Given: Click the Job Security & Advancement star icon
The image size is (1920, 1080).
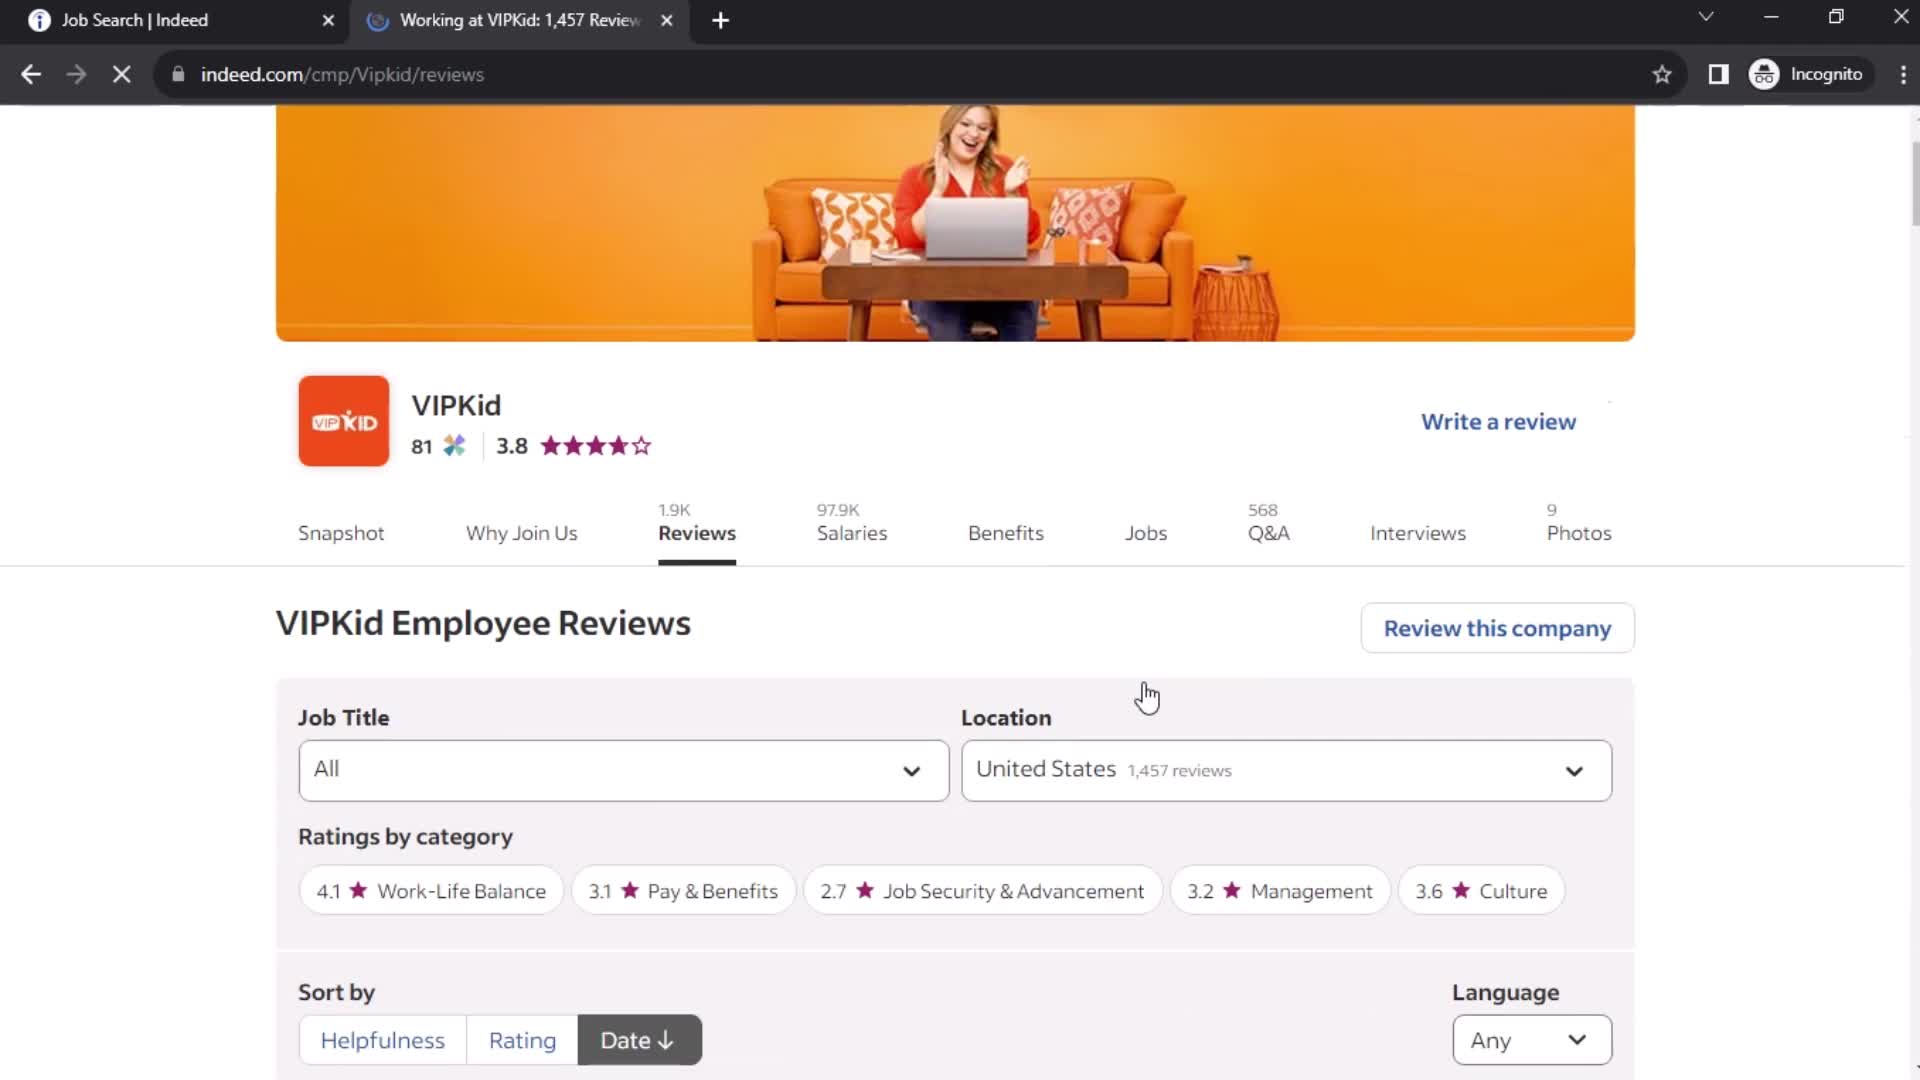Looking at the screenshot, I should pyautogui.click(x=865, y=891).
